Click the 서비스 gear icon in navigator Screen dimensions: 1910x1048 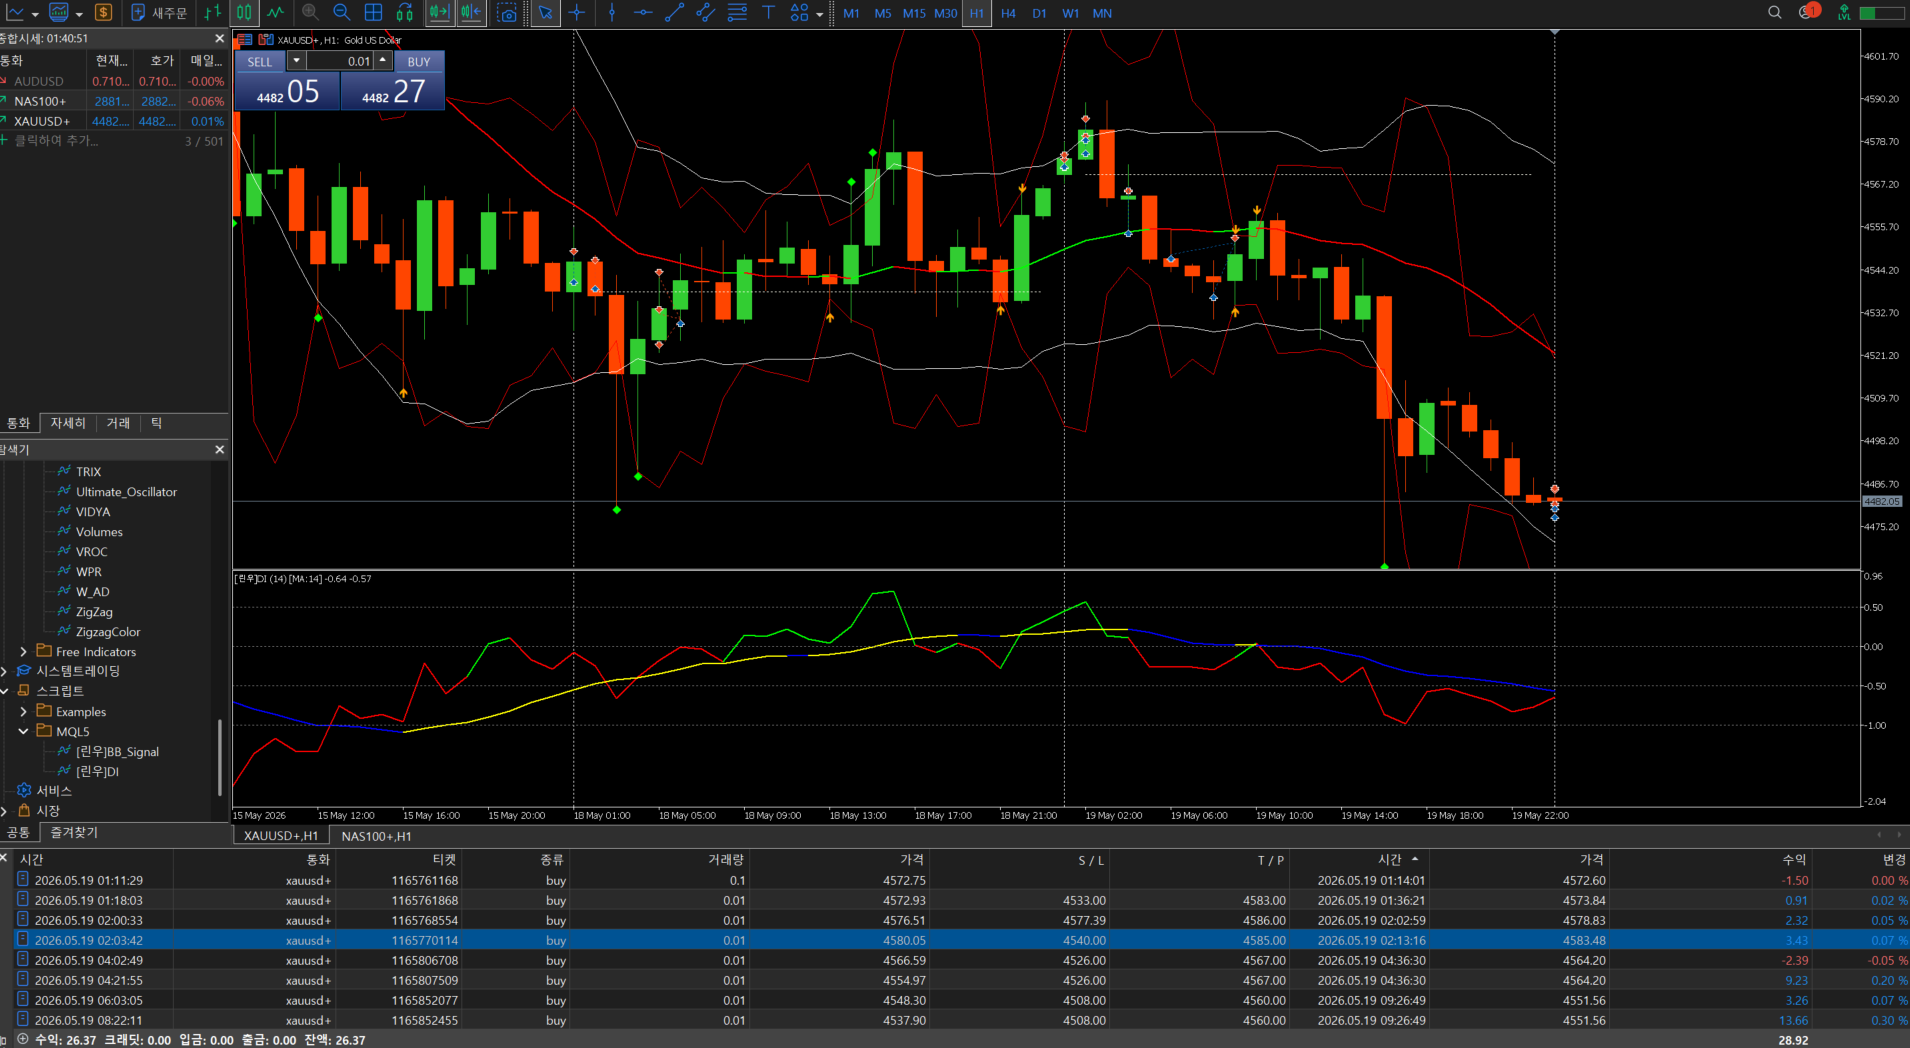24,790
